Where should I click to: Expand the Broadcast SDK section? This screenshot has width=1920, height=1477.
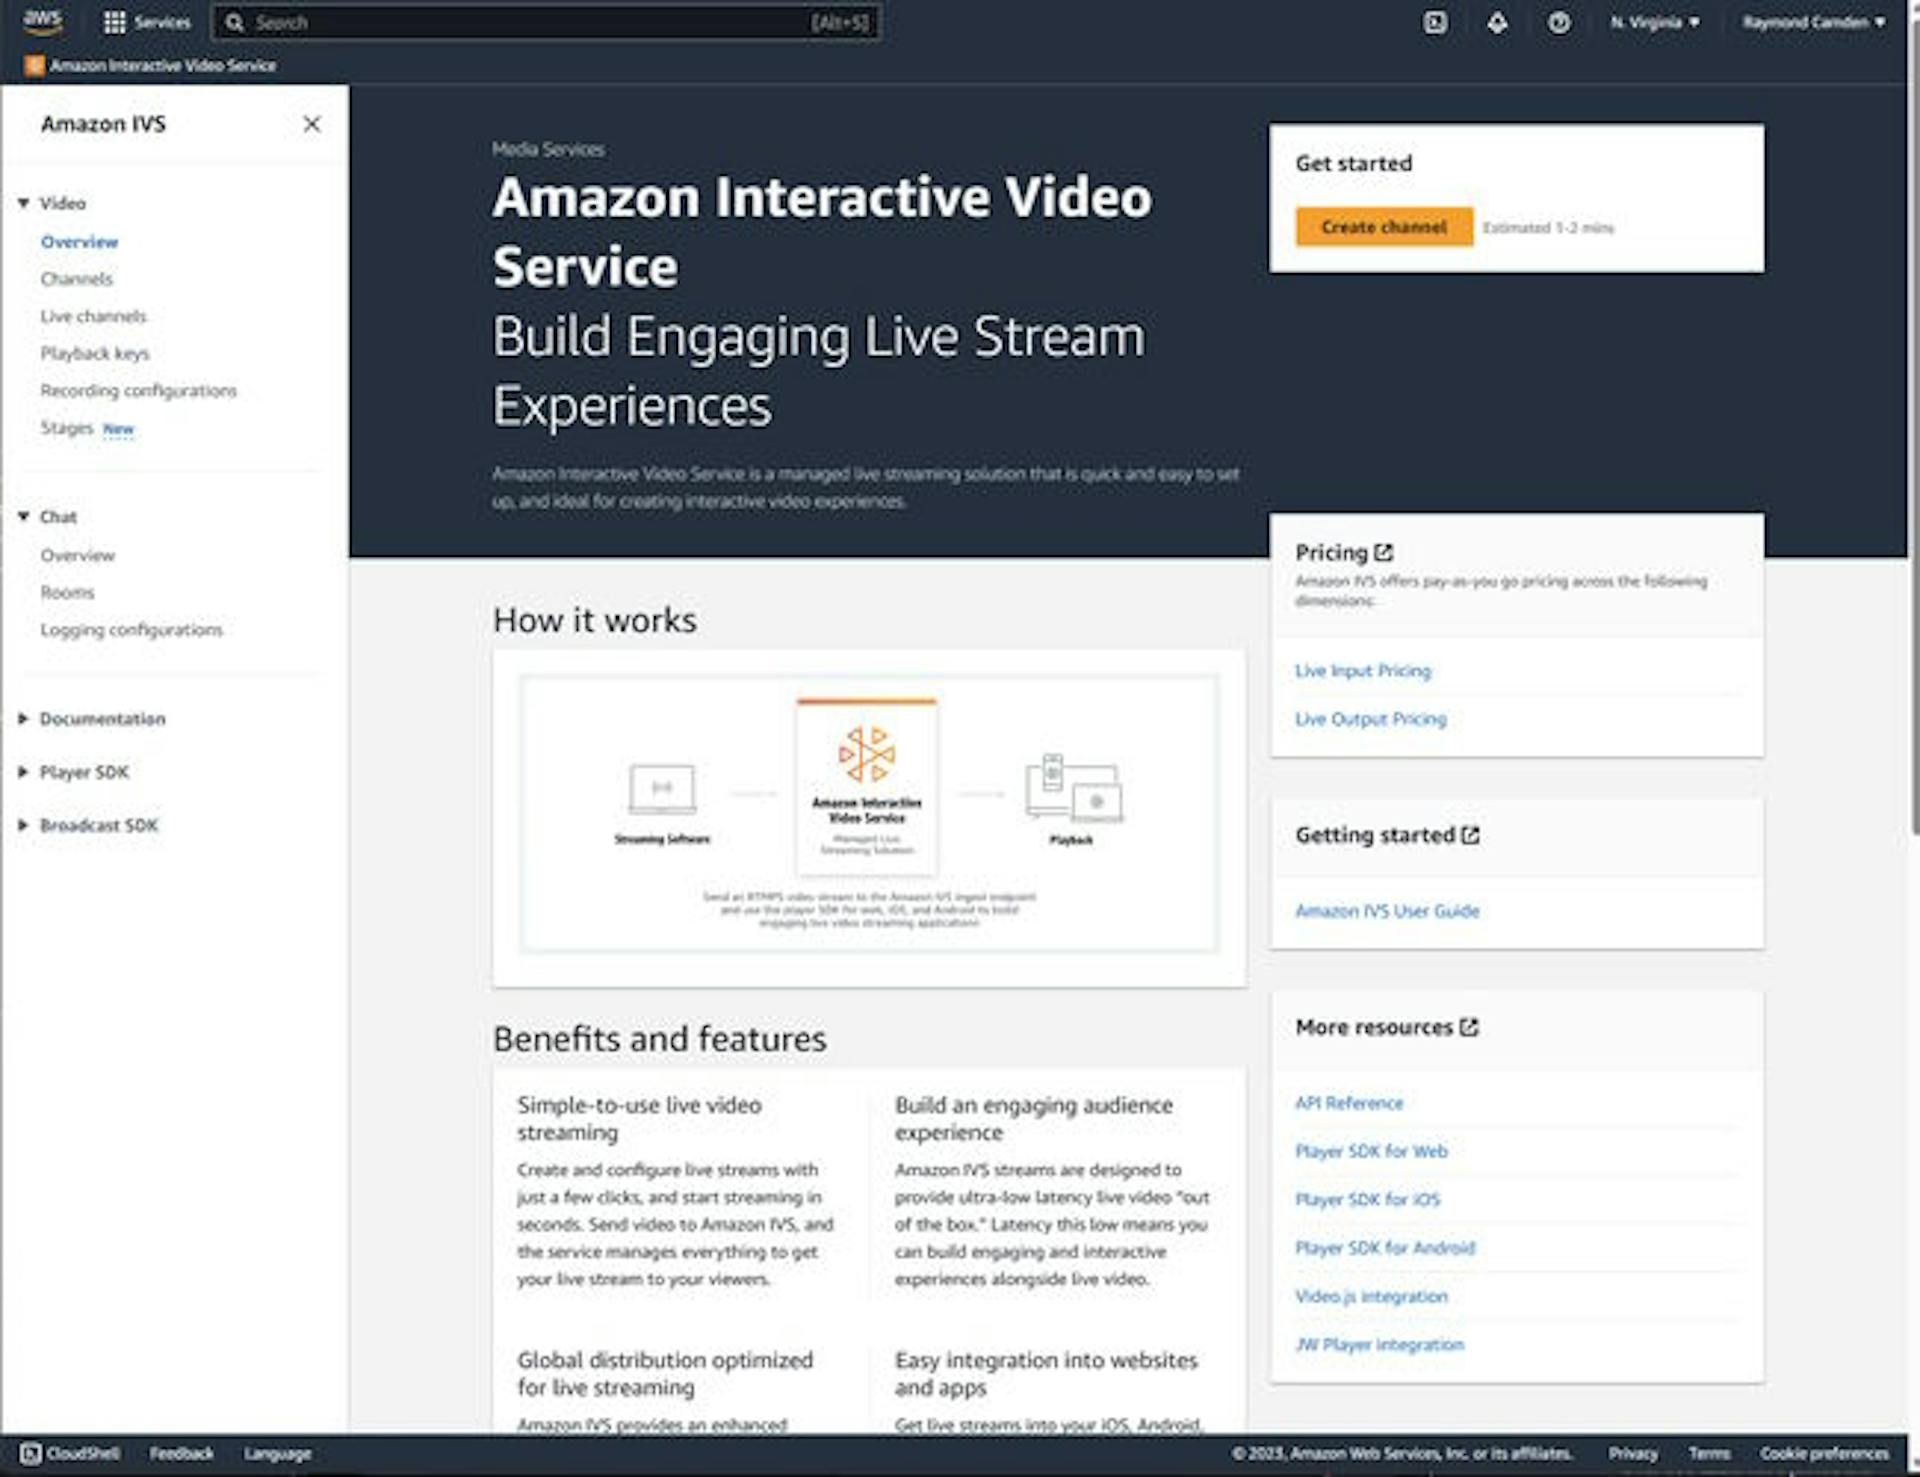[23, 825]
